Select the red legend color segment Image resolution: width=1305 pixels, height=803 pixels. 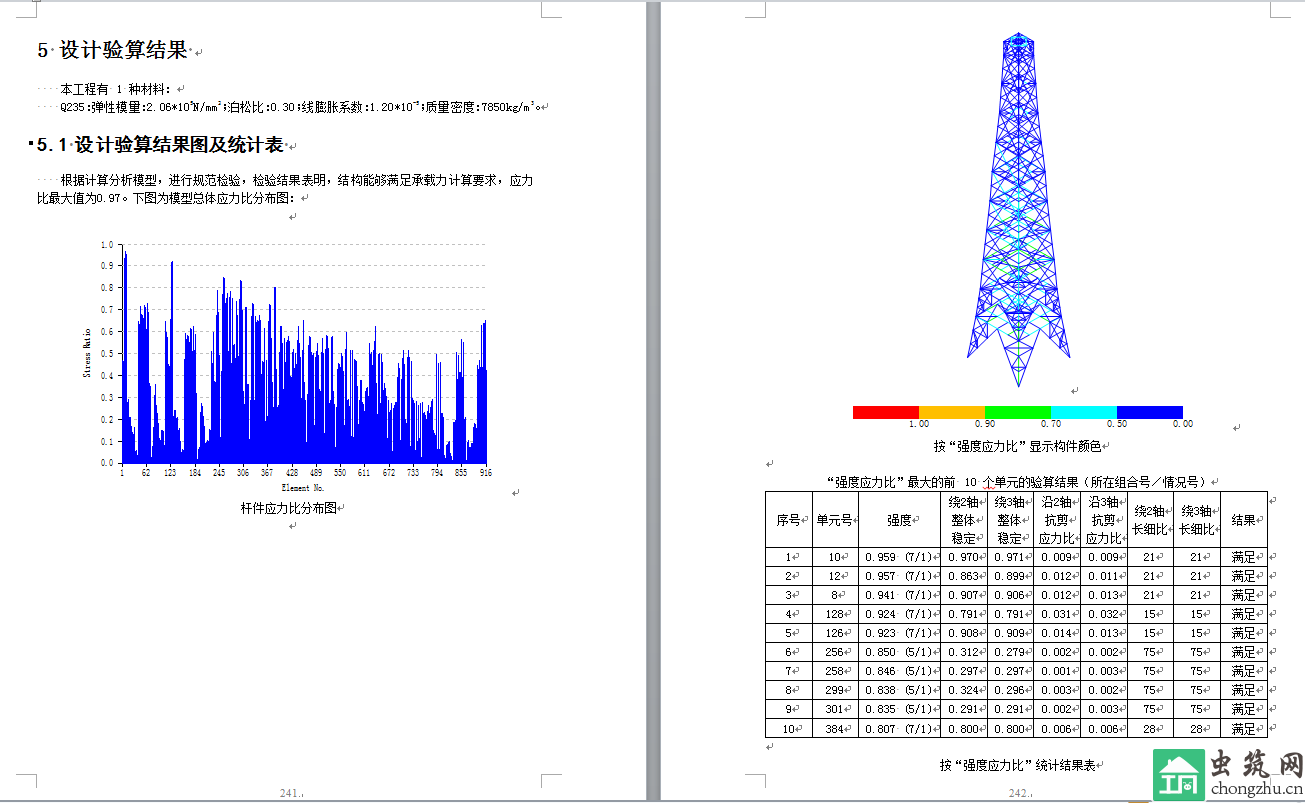(x=885, y=412)
